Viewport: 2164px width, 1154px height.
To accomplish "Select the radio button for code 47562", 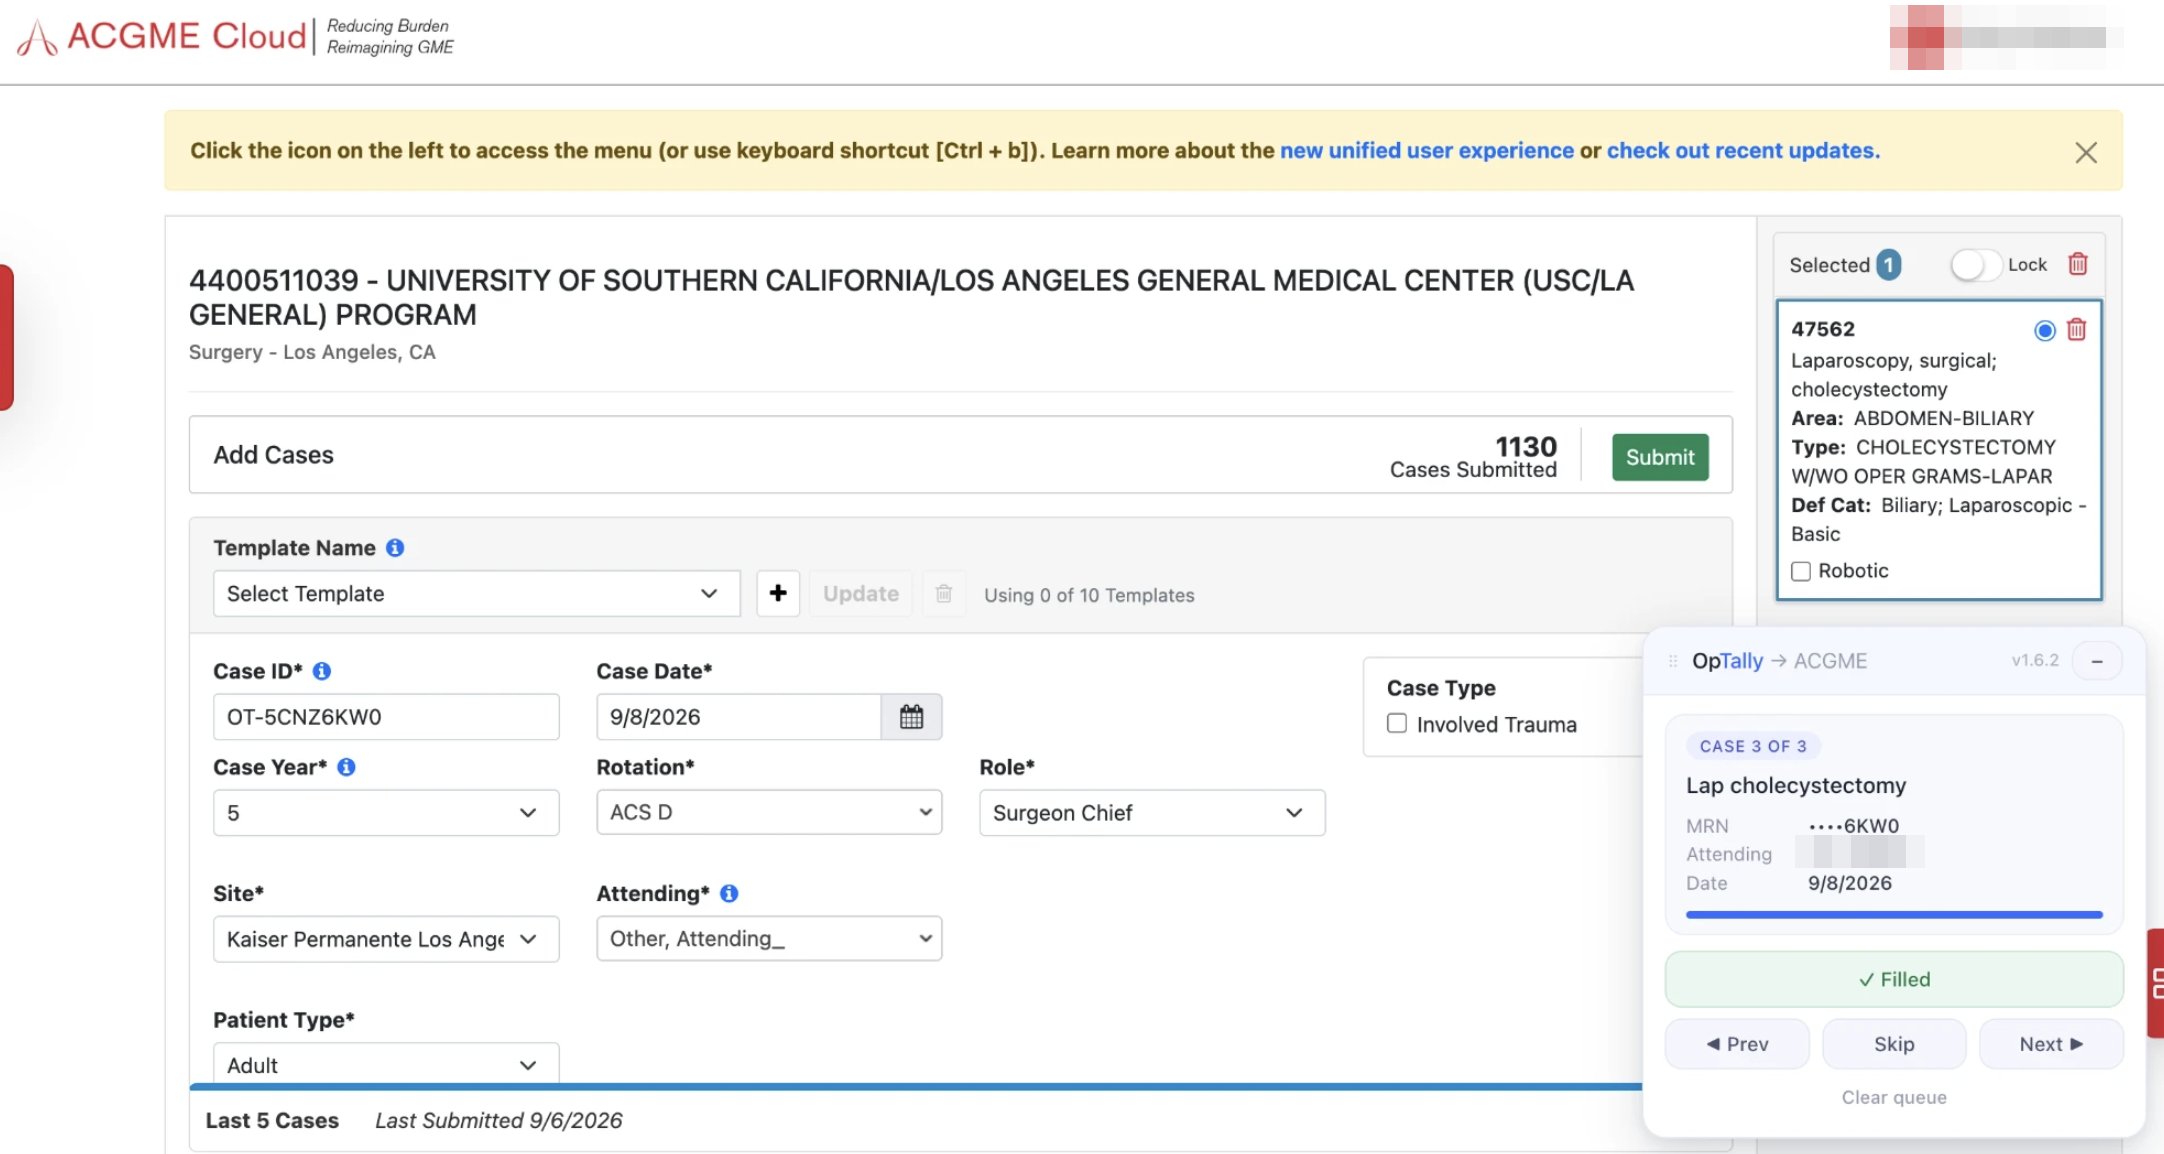I will 2044,330.
